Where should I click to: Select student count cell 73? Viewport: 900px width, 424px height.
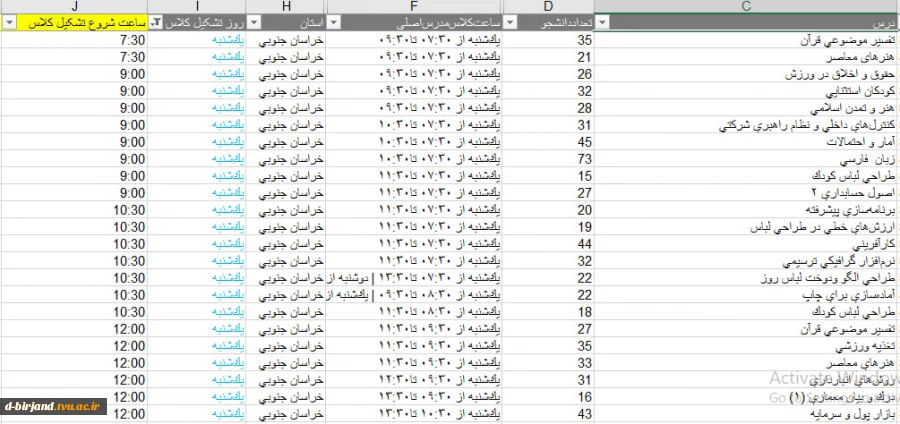tap(549, 159)
